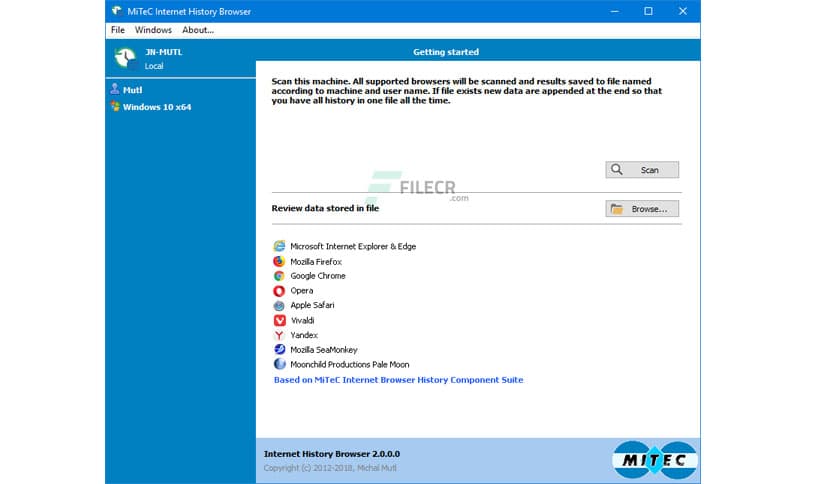Click the Yandex icon
836x484 pixels.
(x=279, y=335)
